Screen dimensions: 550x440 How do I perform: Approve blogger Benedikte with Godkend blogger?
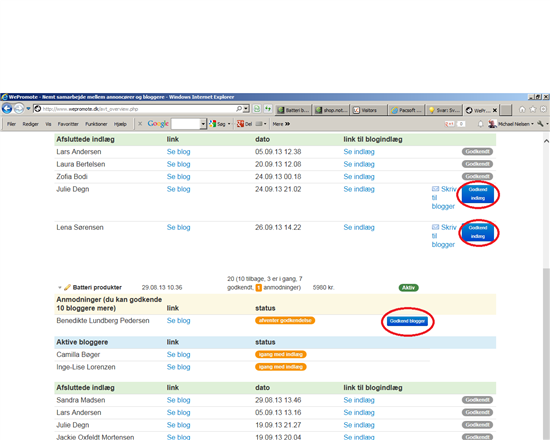(407, 321)
